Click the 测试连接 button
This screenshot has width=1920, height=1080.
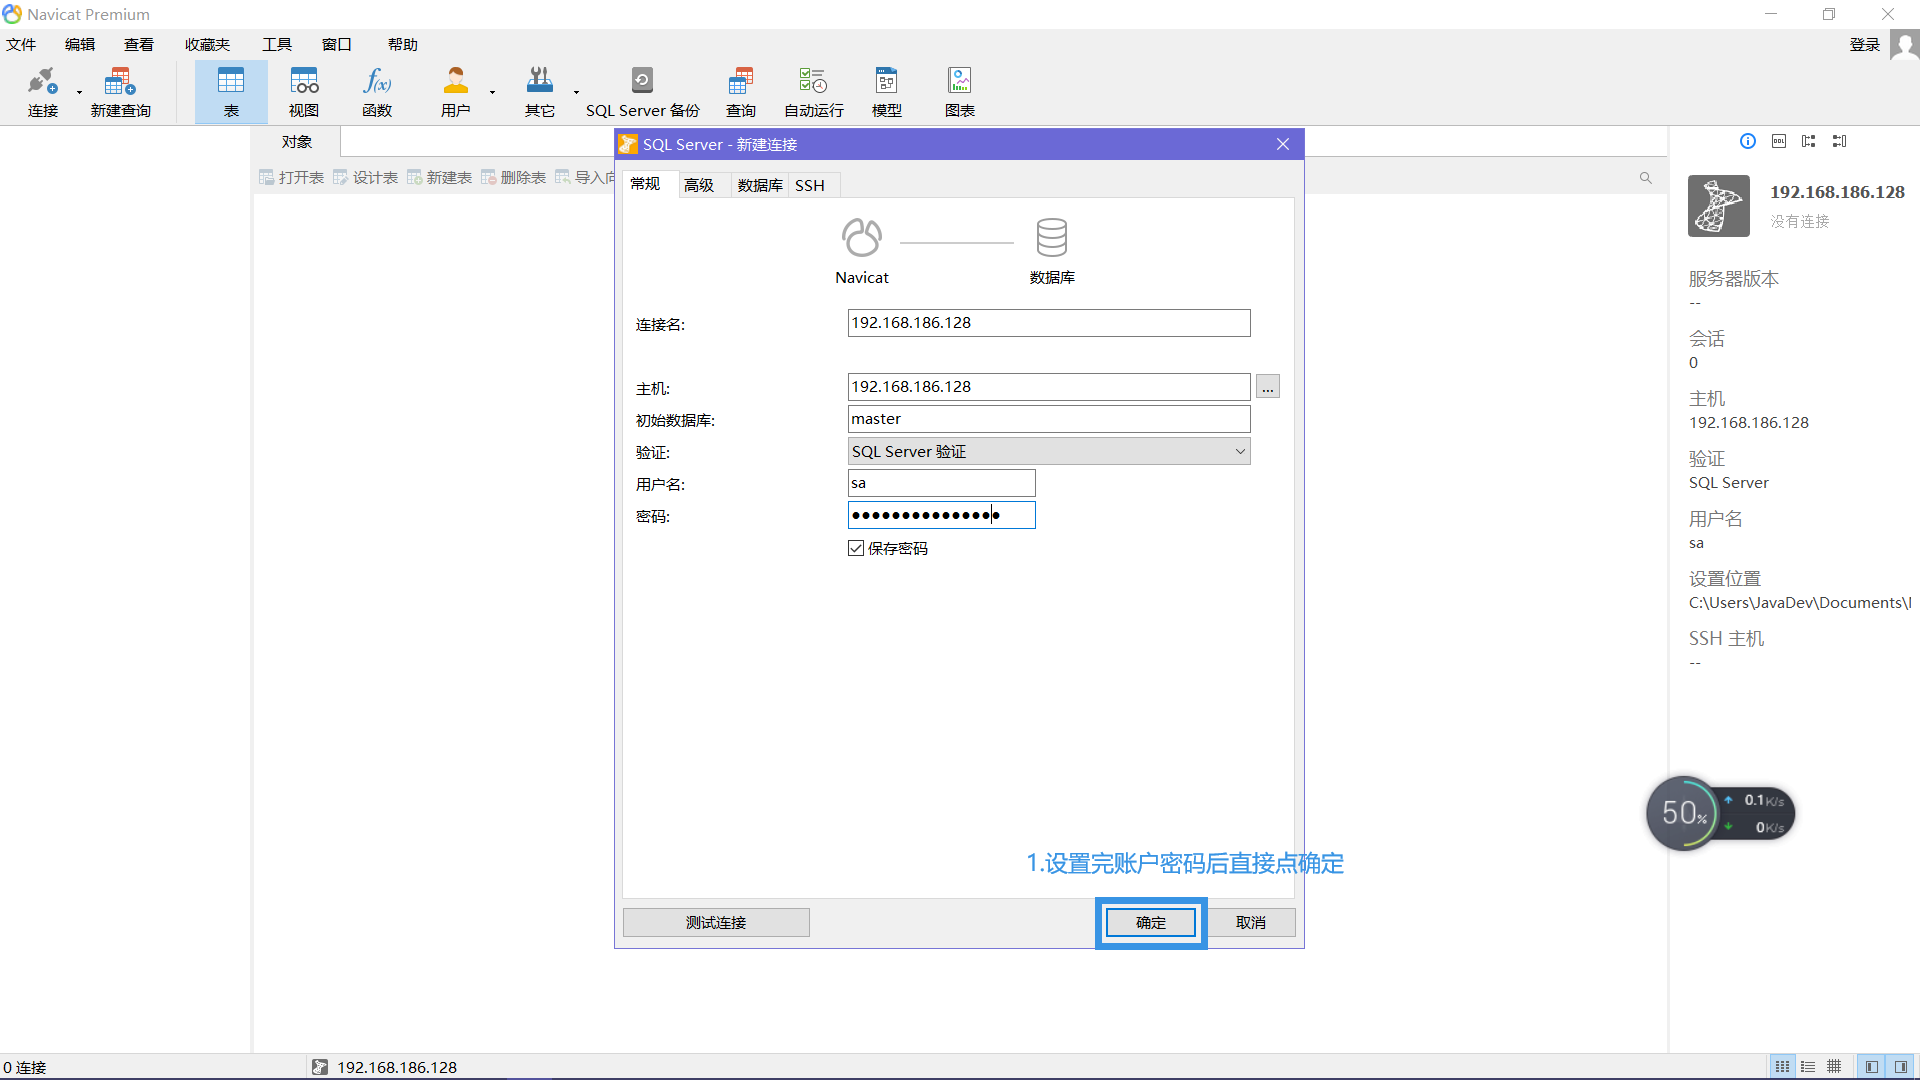[x=716, y=922]
